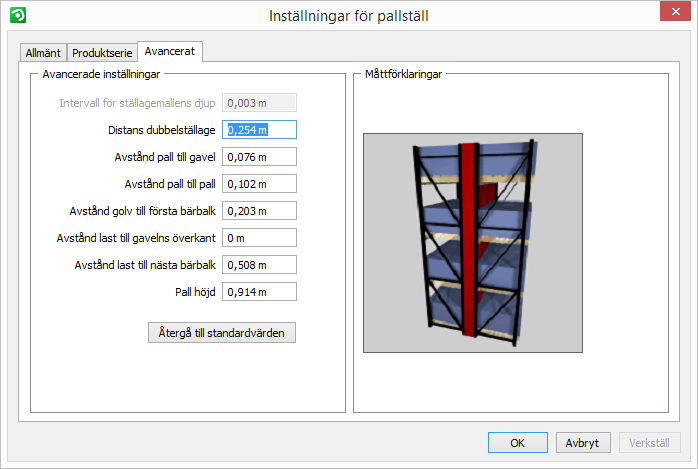Select the Avstånd last till gavelns överkant field
Viewport: 698px width, 469px height.
click(x=260, y=238)
